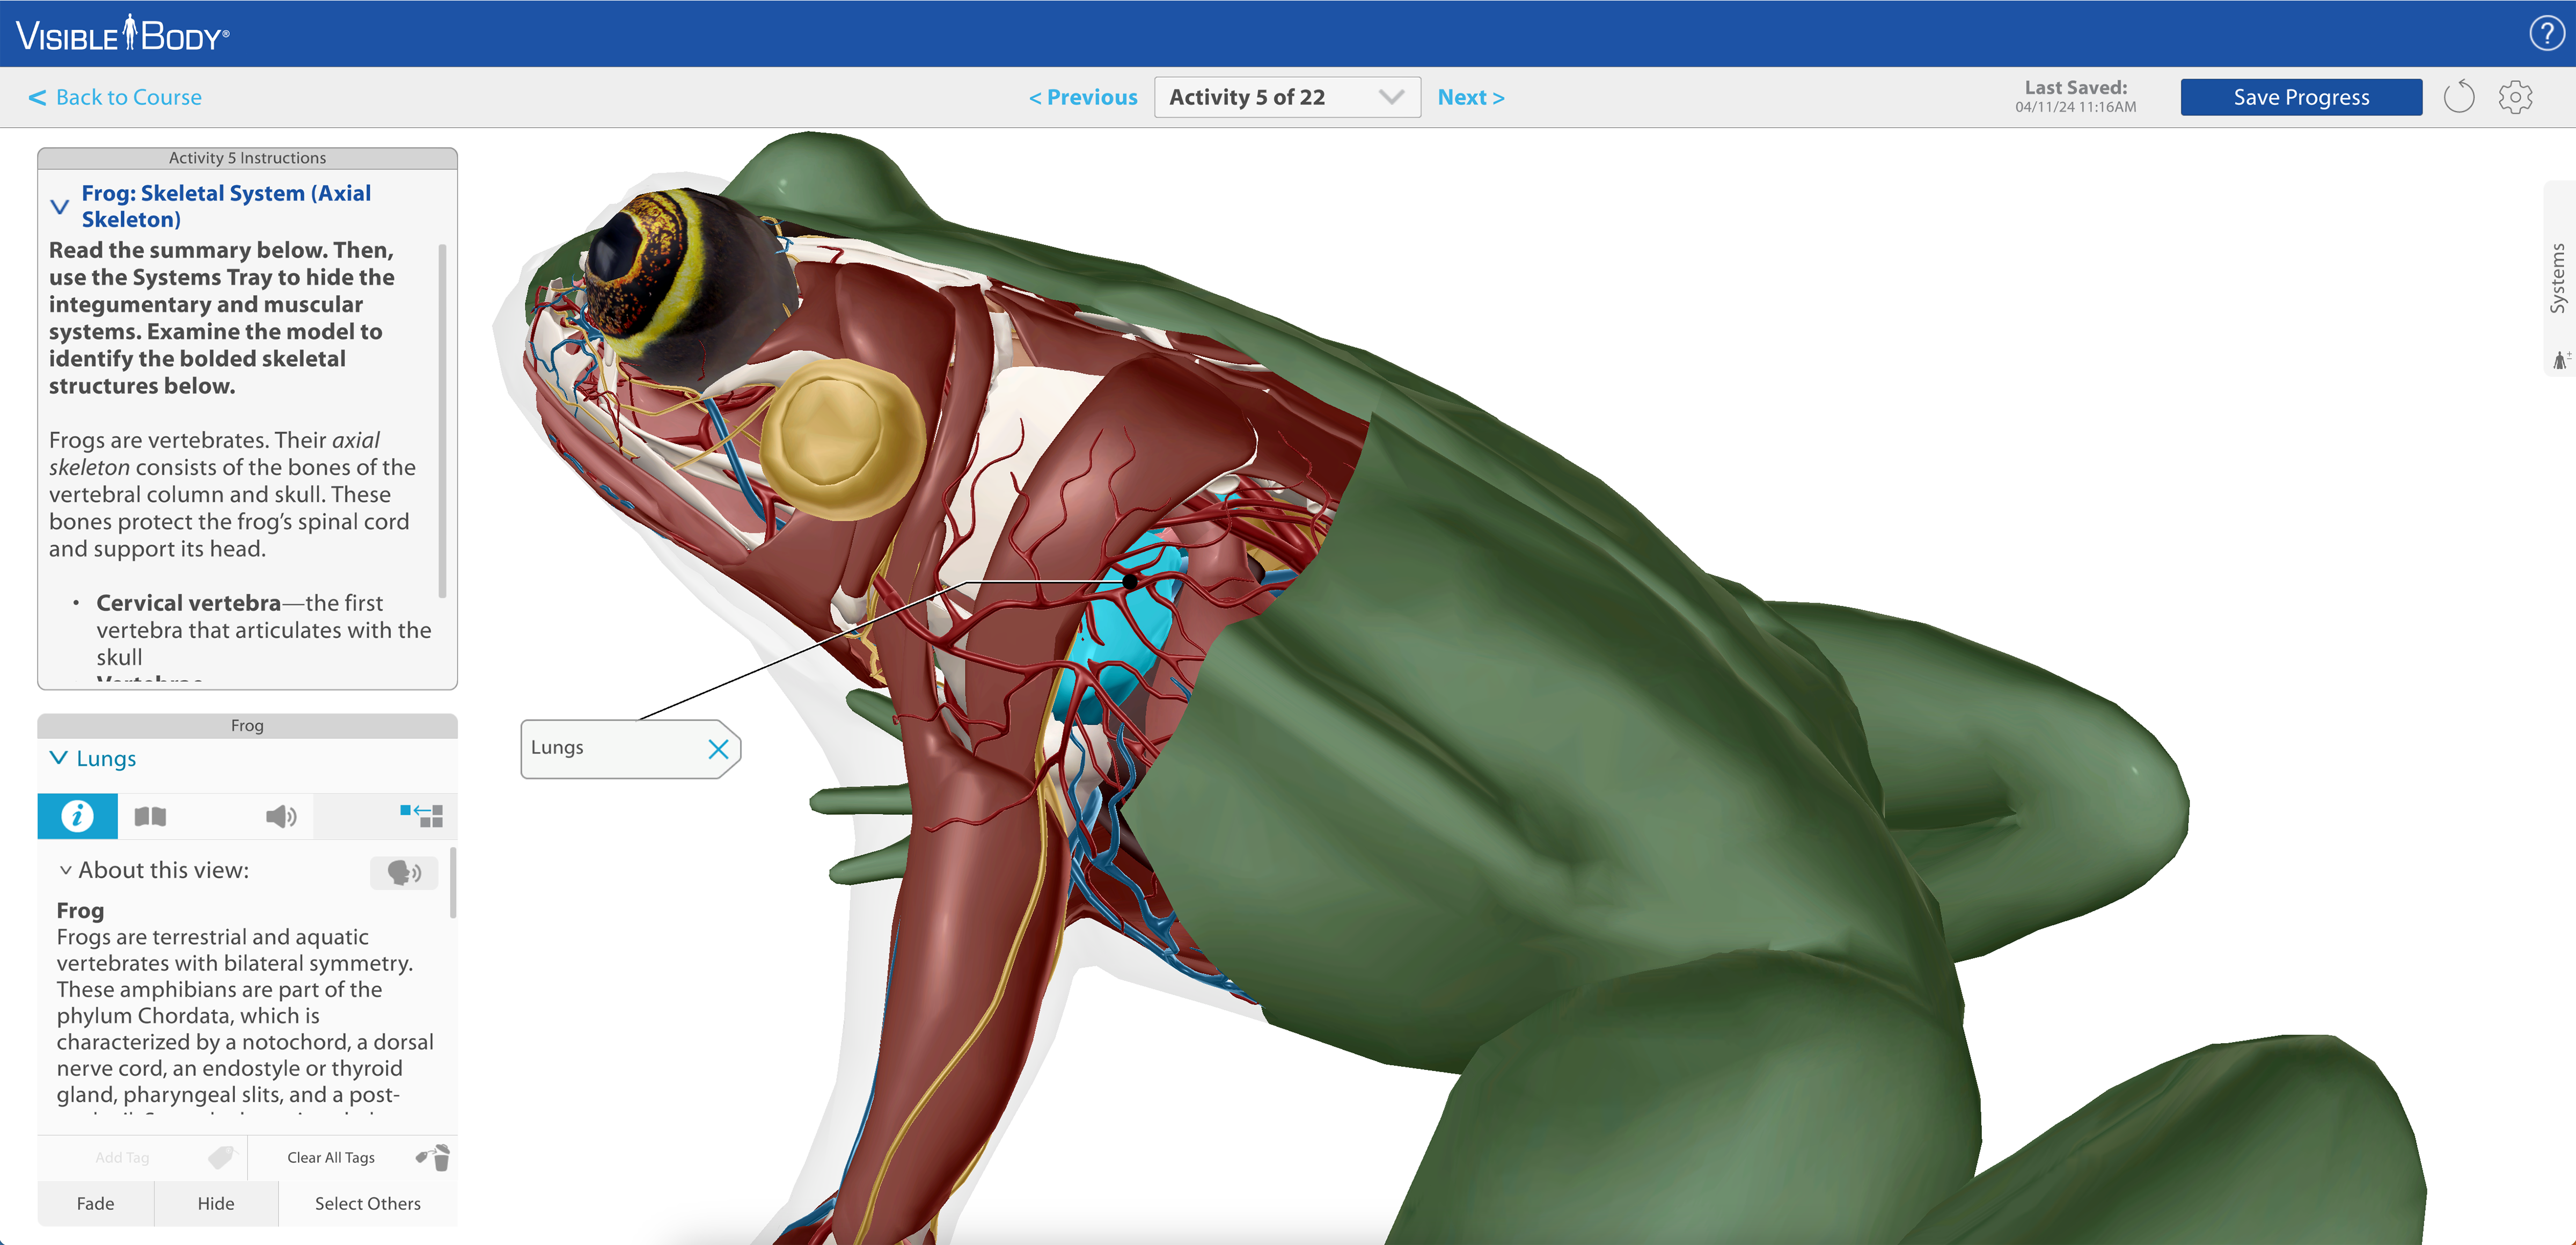The width and height of the screenshot is (2576, 1245).
Task: Open settings gear icon
Action: click(x=2515, y=97)
